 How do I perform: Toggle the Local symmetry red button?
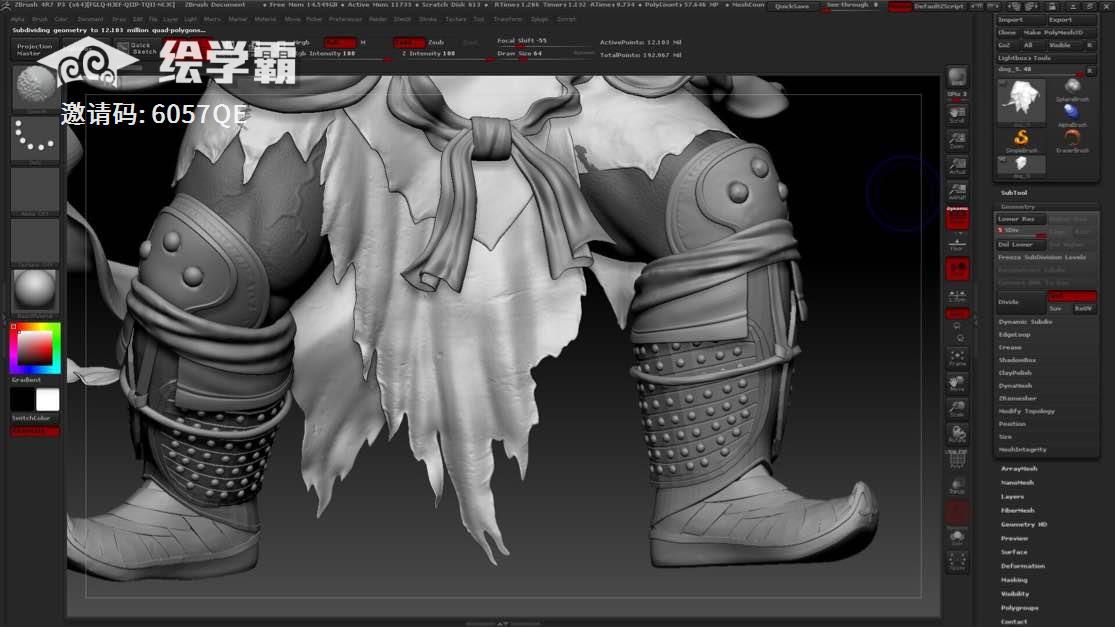957,269
